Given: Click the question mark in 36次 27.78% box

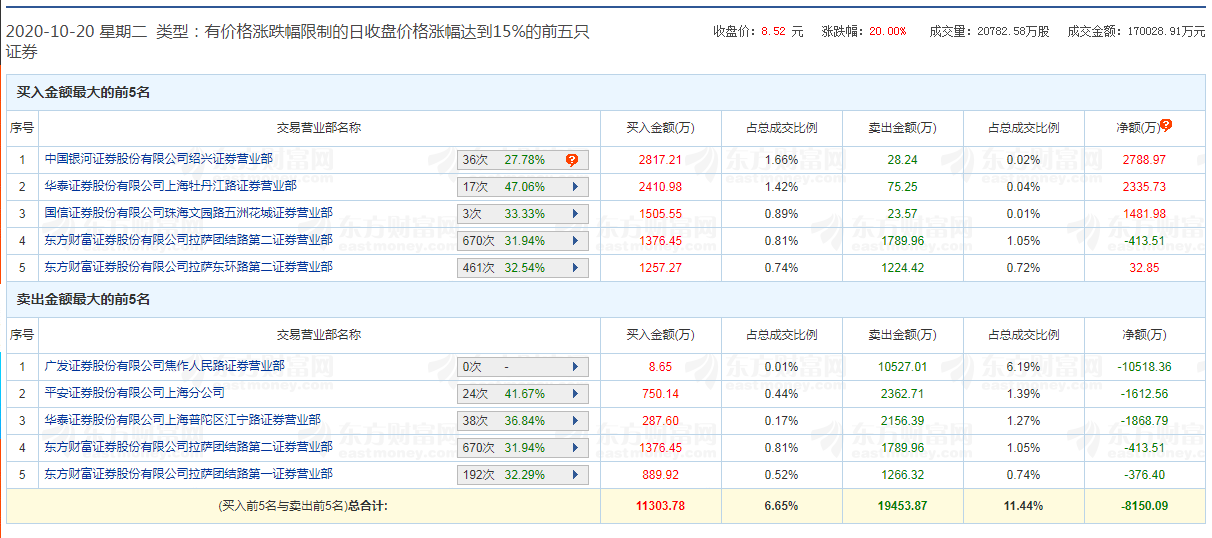Looking at the screenshot, I should click(x=572, y=160).
